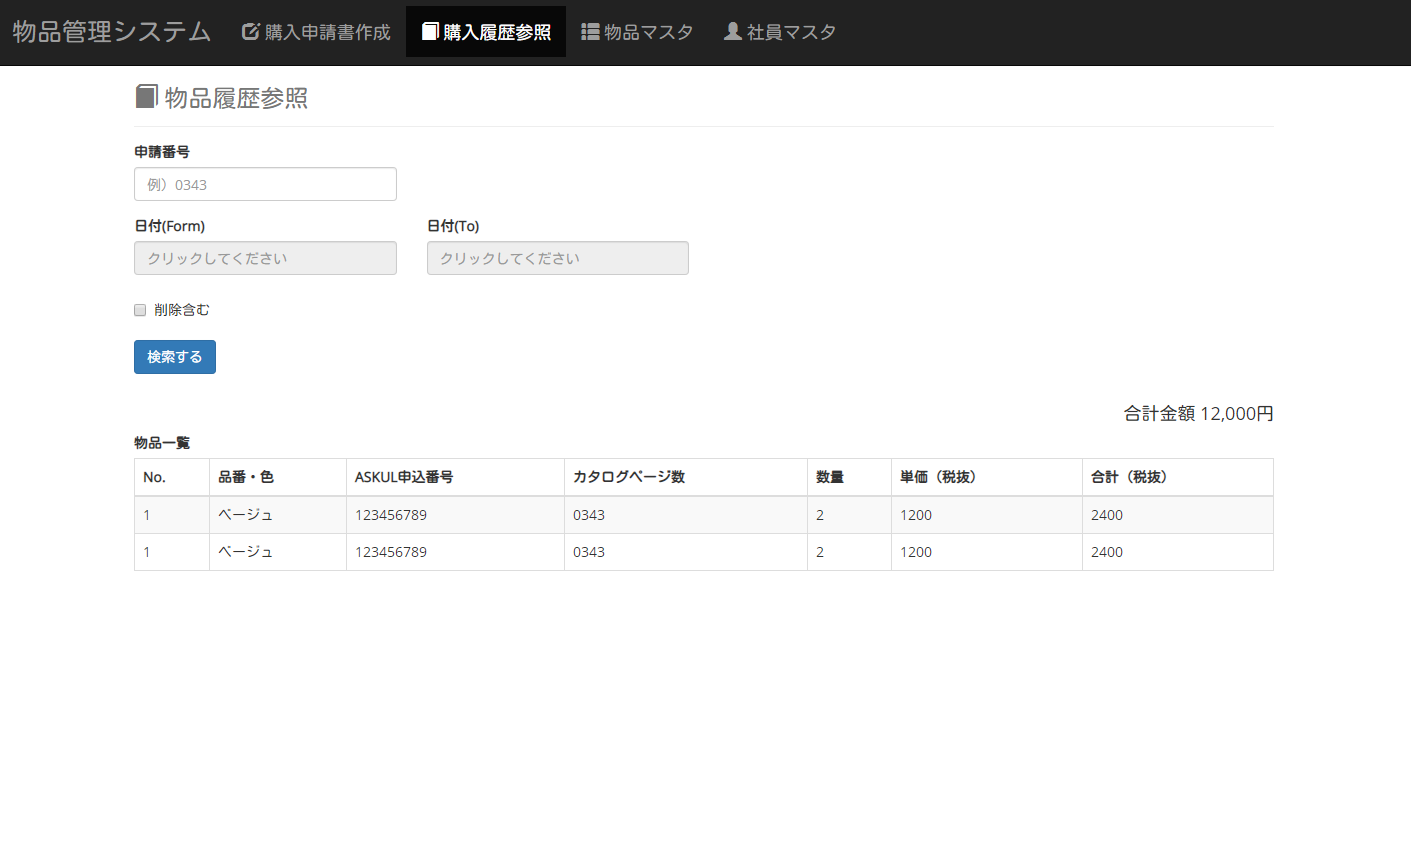This screenshot has height=856, width=1411.
Task: Open the 購入申請書作成 menu item
Action: click(327, 32)
